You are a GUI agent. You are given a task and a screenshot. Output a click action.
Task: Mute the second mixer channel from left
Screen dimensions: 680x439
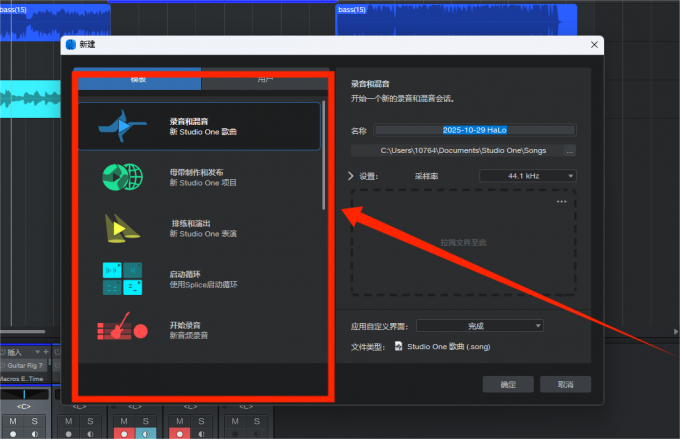pos(69,421)
